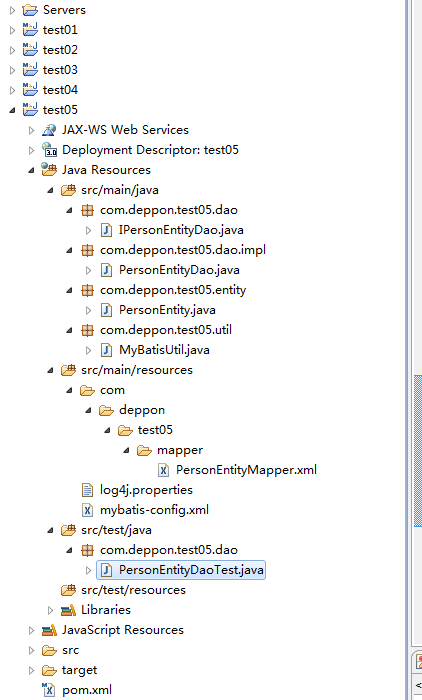Select PersonEntityDaoTest.java file name
The image size is (422, 700).
point(191,570)
